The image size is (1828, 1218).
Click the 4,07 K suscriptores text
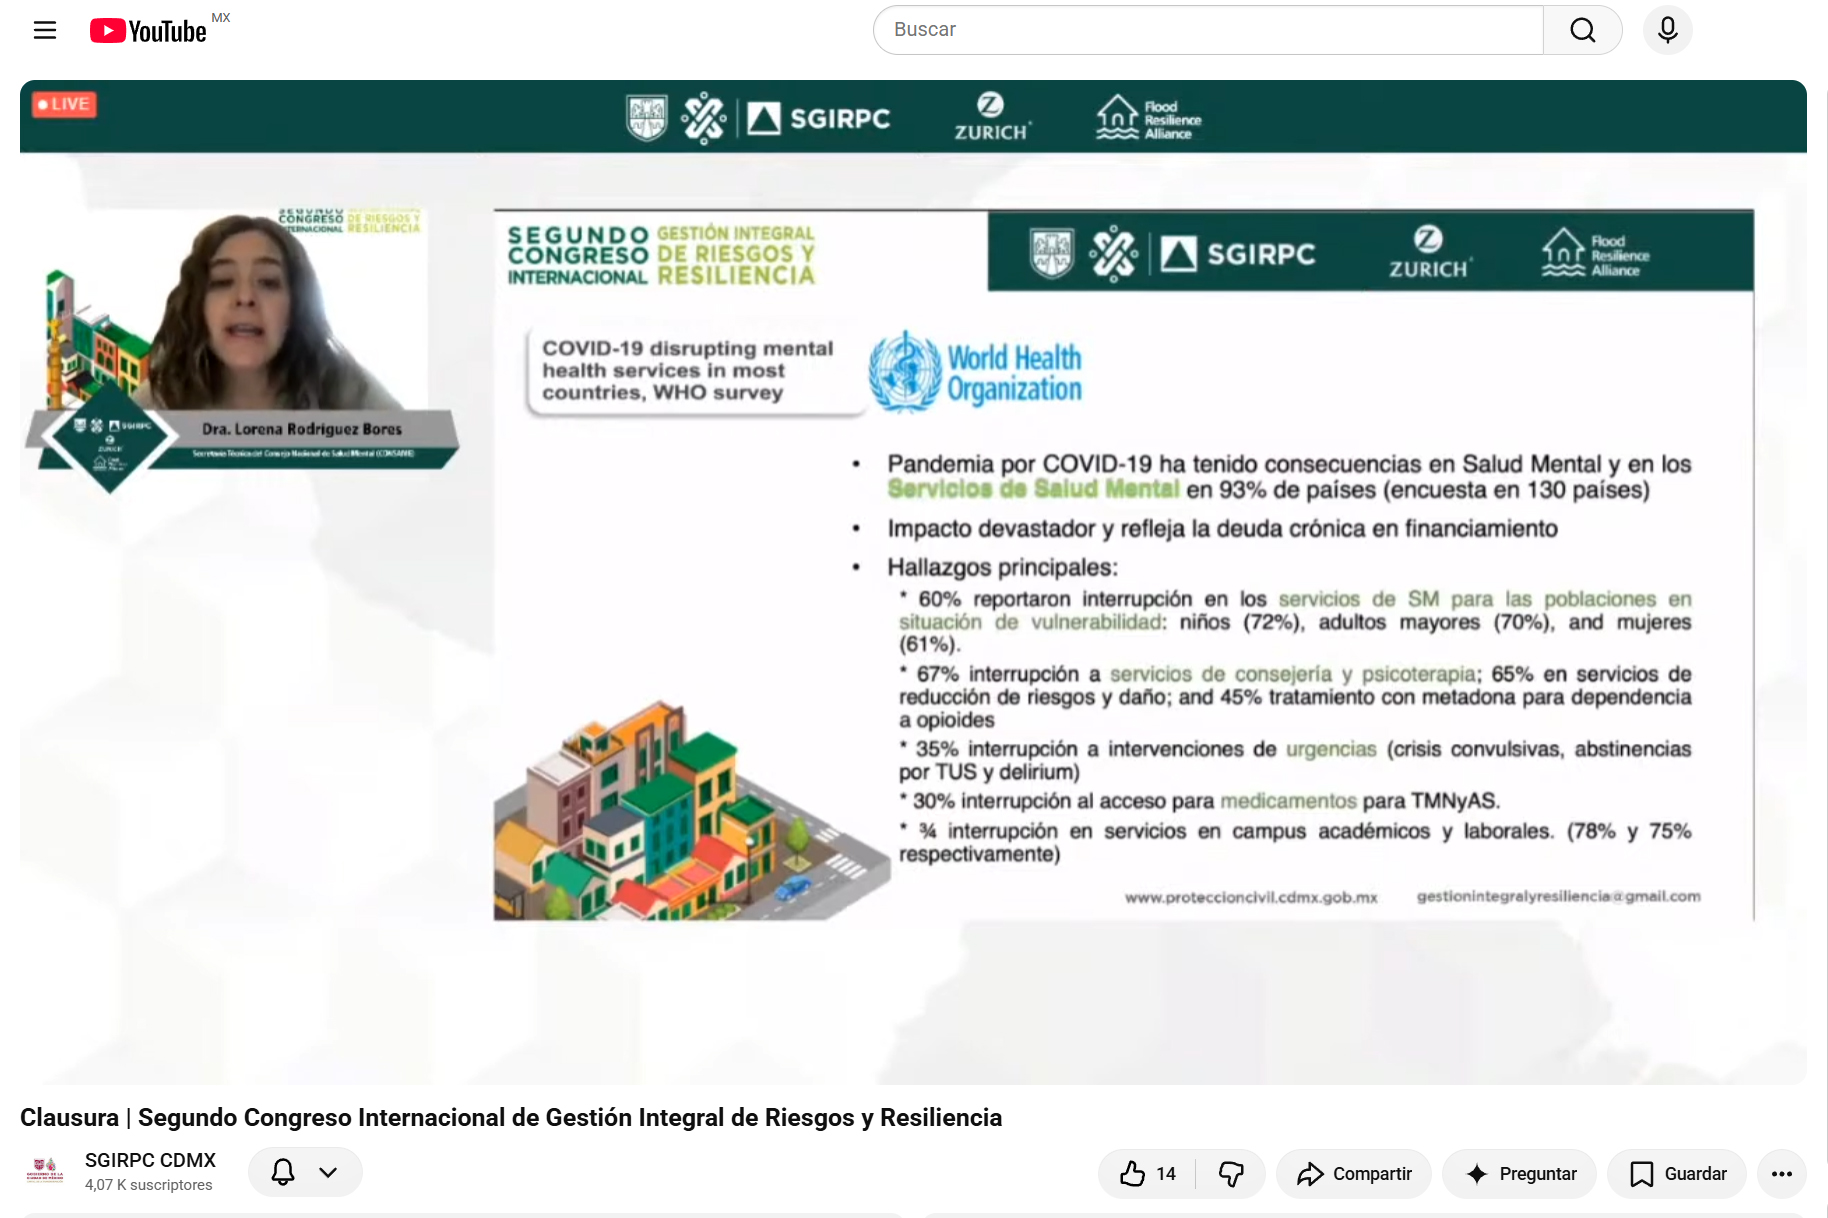coord(149,1185)
